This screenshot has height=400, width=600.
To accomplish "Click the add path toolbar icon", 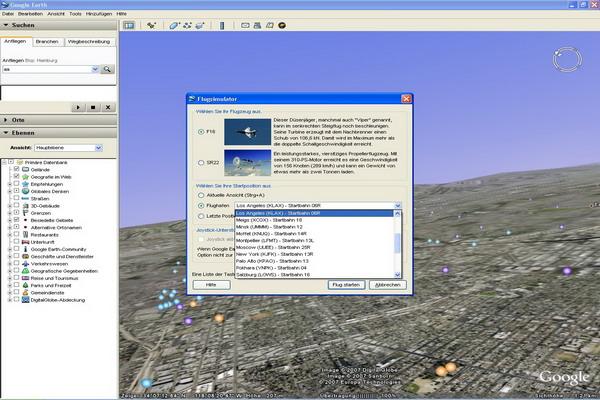I will (x=187, y=25).
